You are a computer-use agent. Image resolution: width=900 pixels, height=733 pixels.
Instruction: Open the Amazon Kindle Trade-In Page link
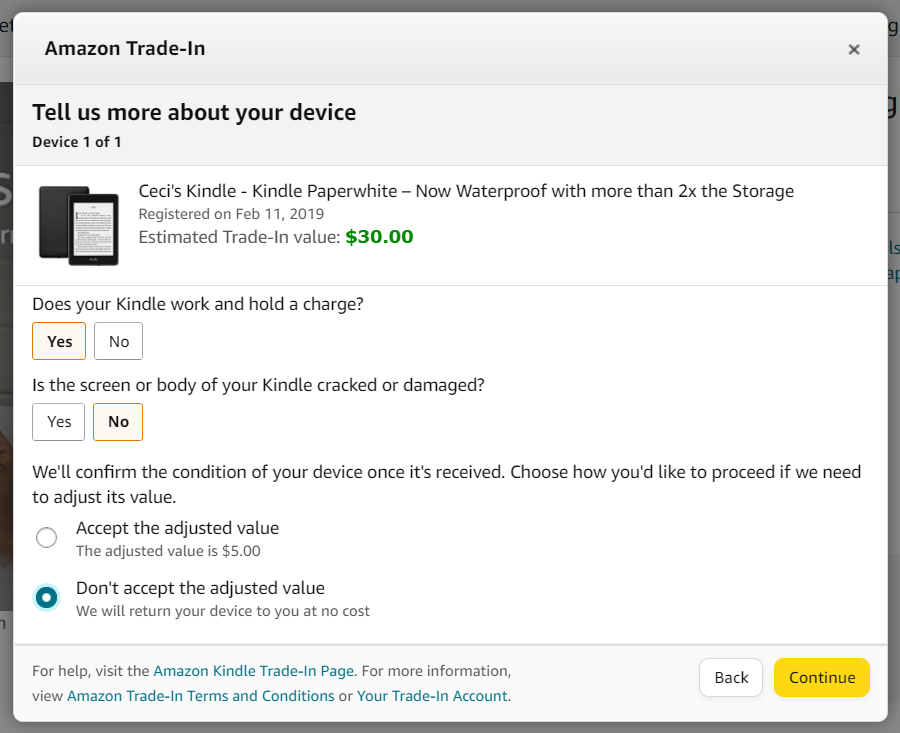point(254,671)
